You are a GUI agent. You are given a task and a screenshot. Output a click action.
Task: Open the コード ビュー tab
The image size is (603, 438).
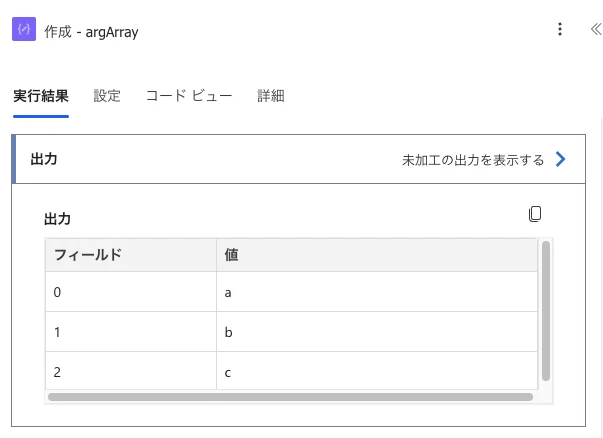click(189, 96)
